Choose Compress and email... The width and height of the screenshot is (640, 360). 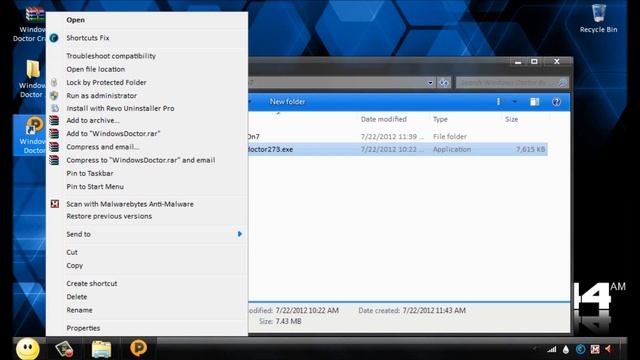pos(146,147)
